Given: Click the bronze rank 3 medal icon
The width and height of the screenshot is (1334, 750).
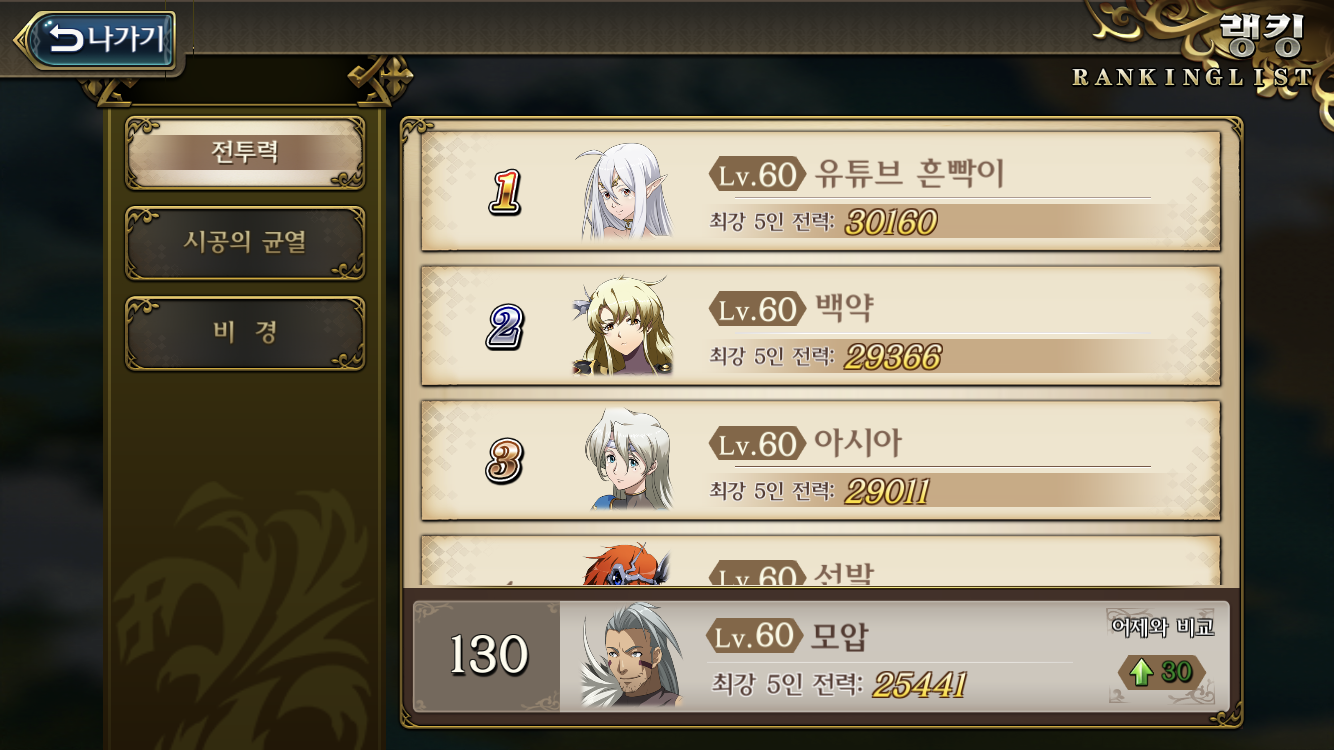Looking at the screenshot, I should pyautogui.click(x=505, y=461).
